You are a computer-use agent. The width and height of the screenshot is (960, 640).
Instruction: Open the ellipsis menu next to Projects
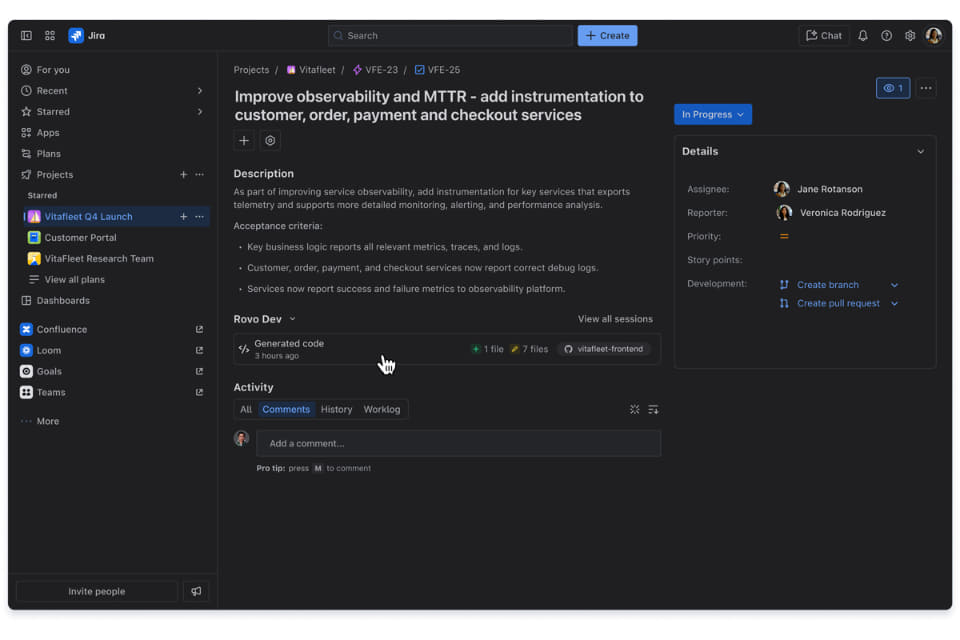[x=200, y=175]
